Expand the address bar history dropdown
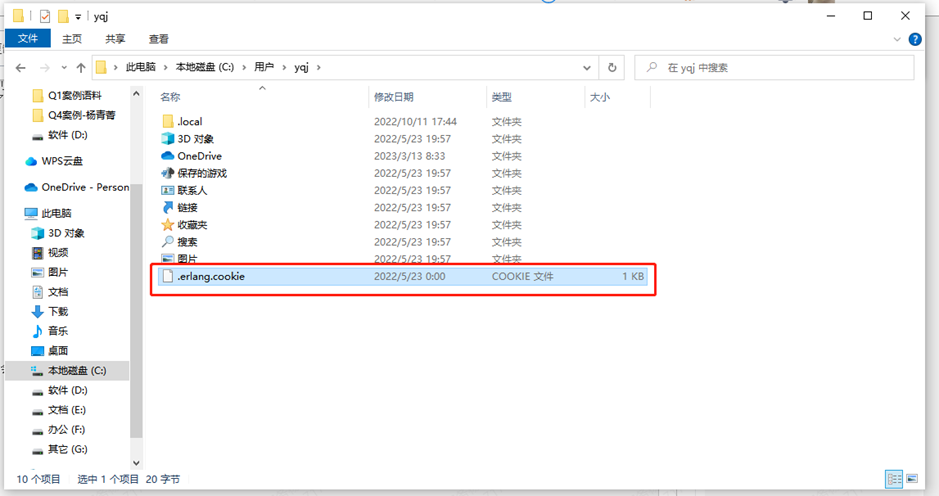The width and height of the screenshot is (939, 496). point(587,68)
